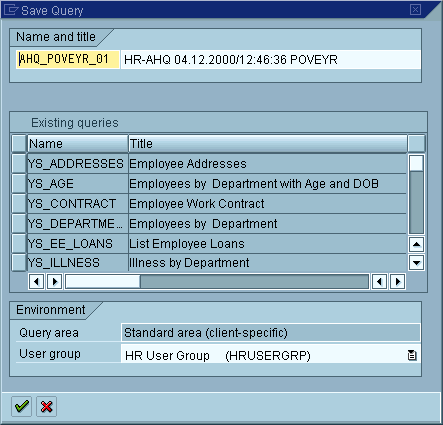Cancel with the red X icon

coord(47,406)
